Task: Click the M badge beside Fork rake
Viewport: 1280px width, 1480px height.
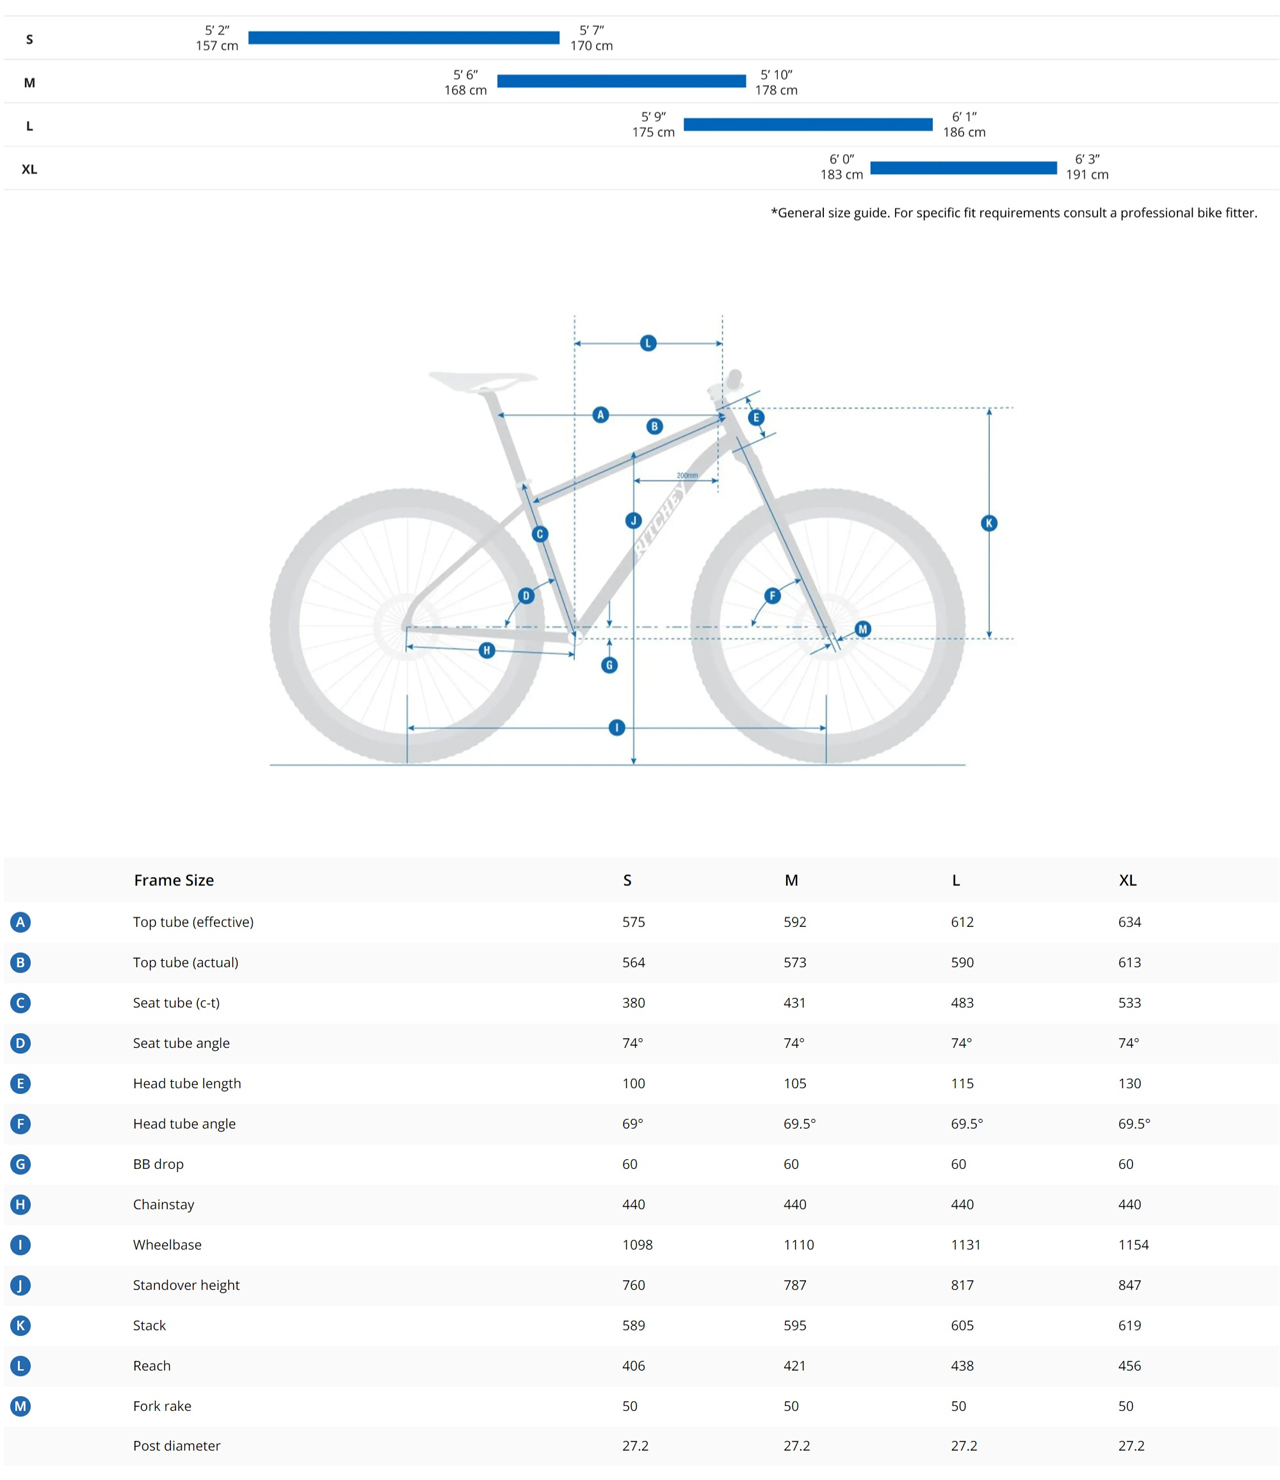Action: (20, 1406)
